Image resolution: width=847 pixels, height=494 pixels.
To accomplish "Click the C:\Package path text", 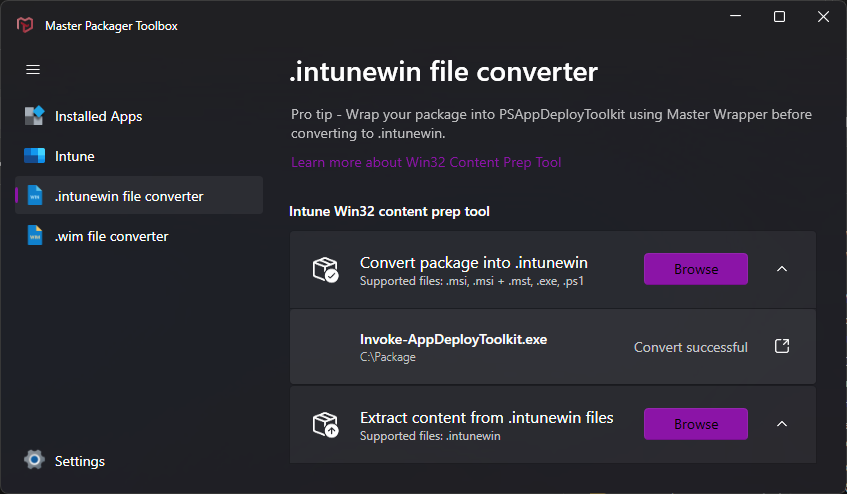I will tap(388, 357).
